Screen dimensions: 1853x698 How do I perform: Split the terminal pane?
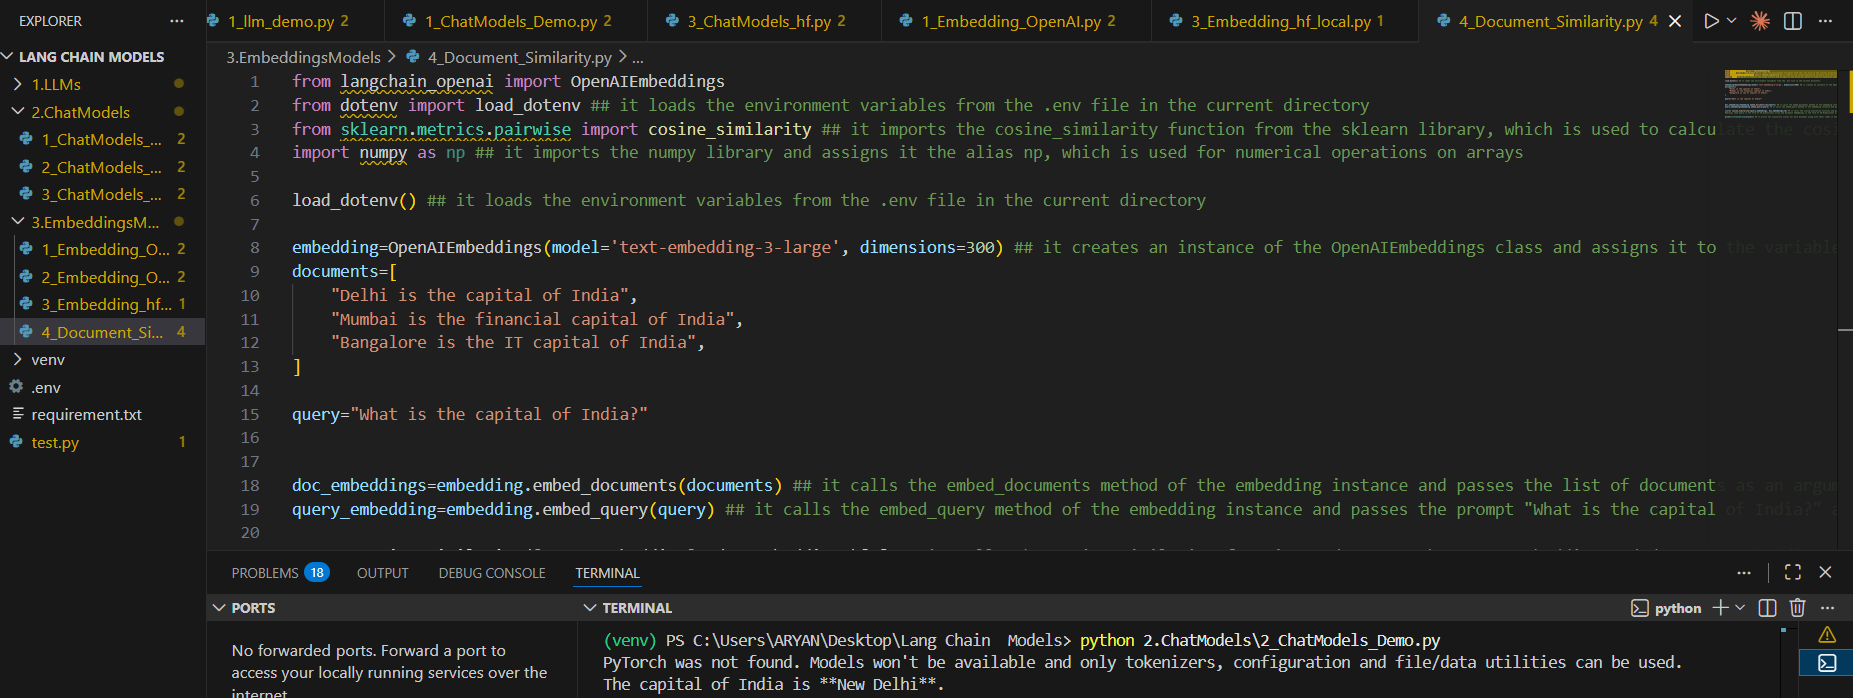click(x=1767, y=608)
